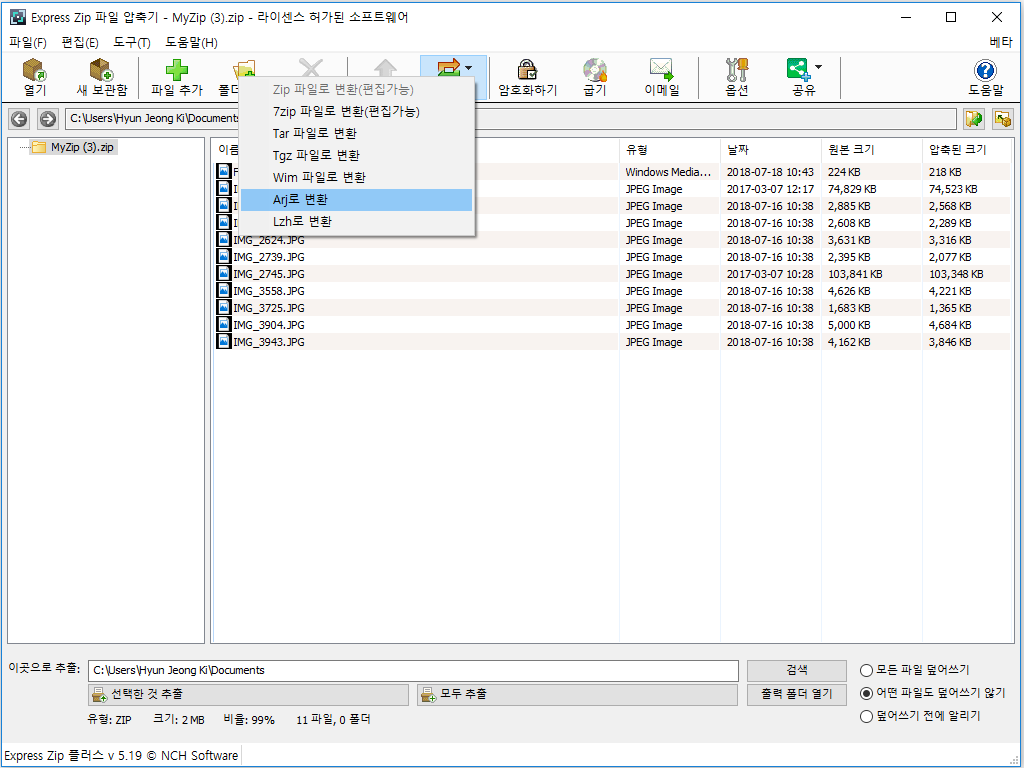Click the 출력 폴더 열기 button
This screenshot has height=768, width=1024.
[x=797, y=694]
